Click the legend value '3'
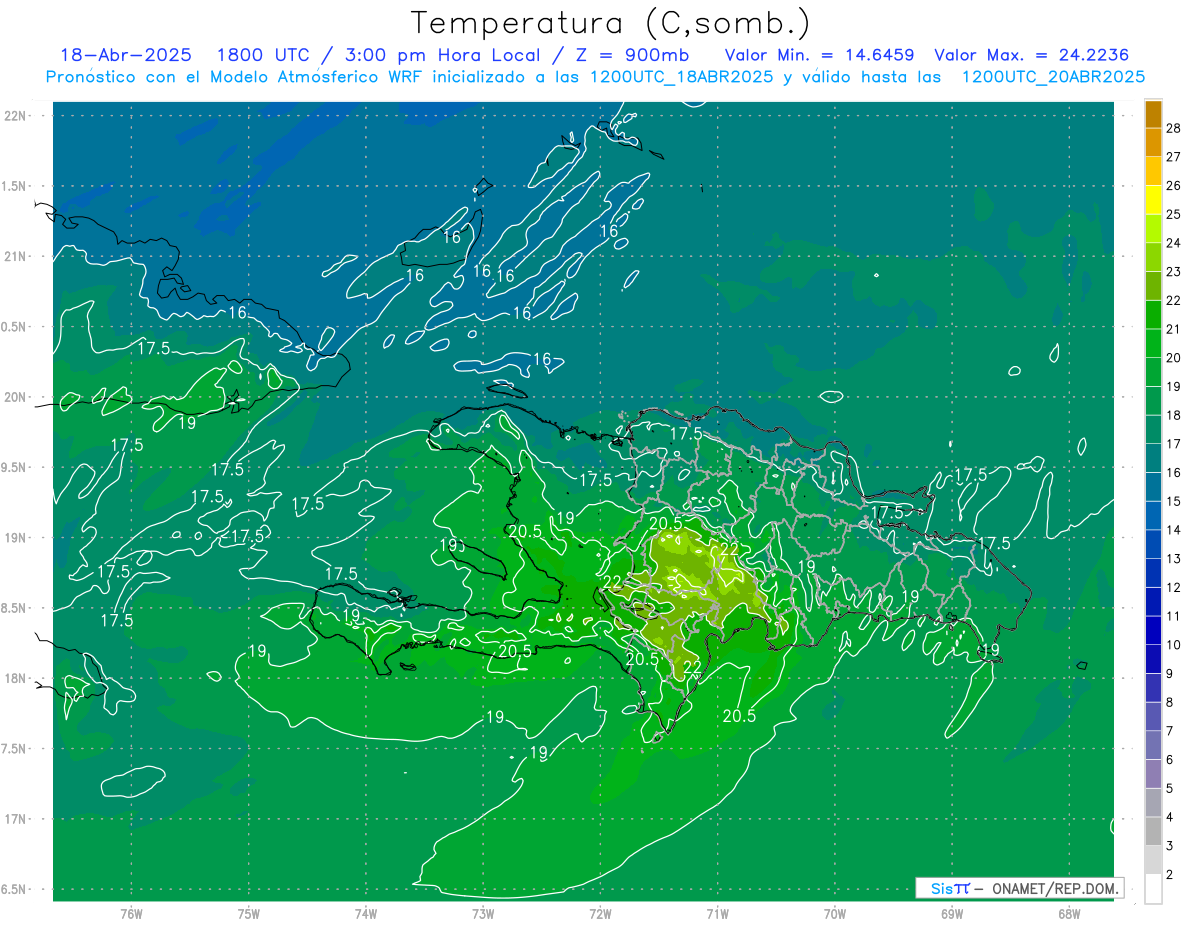This screenshot has height=927, width=1200. (1171, 846)
